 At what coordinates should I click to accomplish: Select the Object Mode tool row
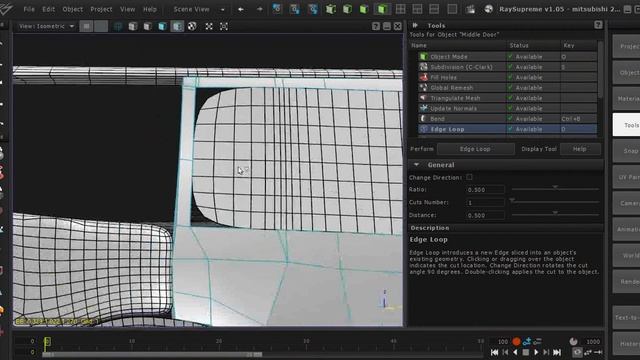[507, 57]
